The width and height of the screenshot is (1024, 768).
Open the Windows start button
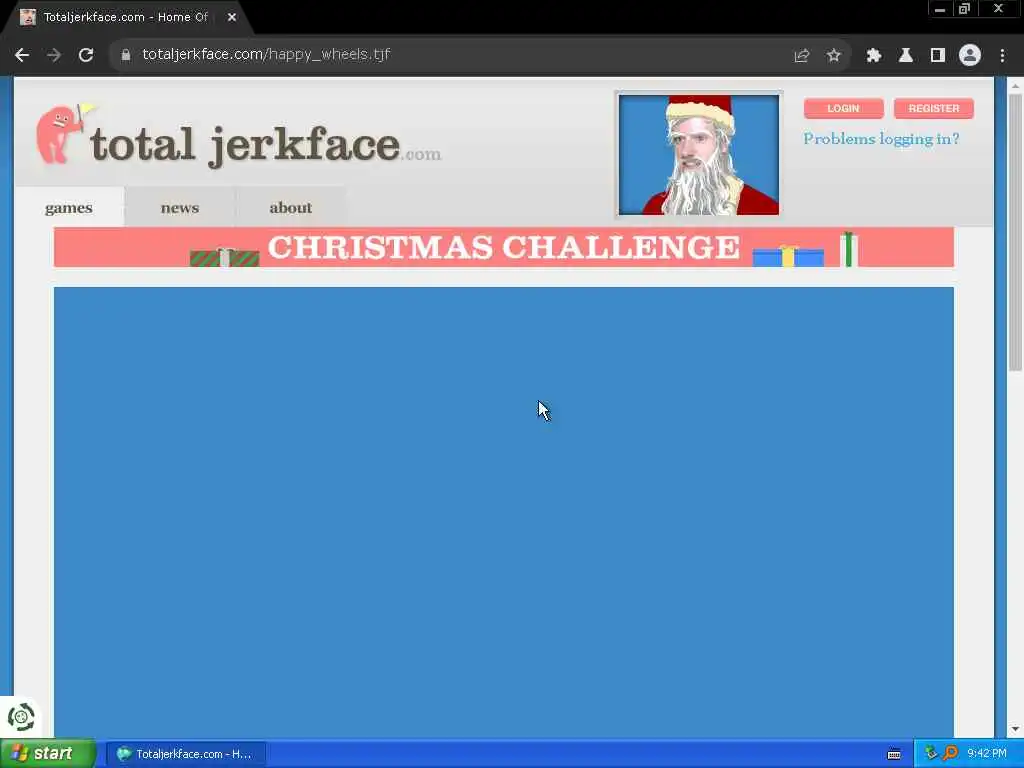48,754
